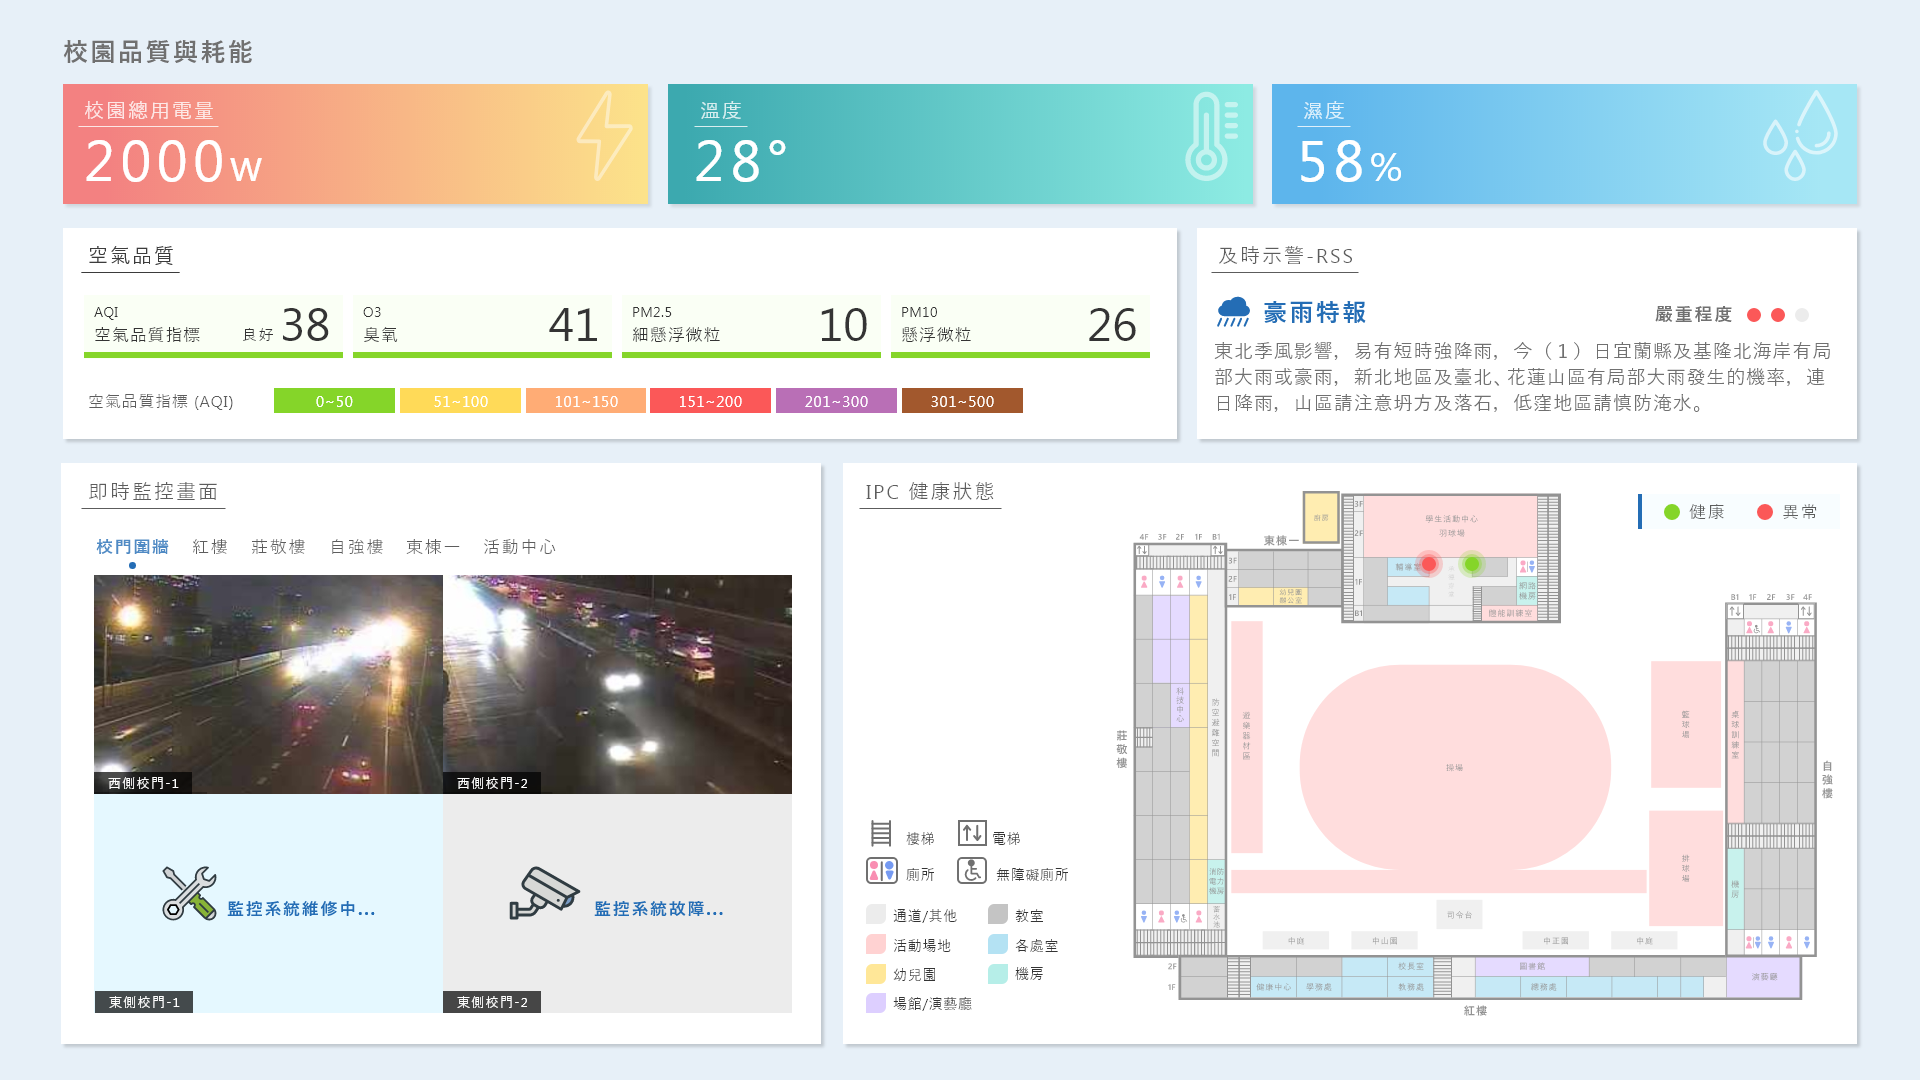Click the 校園總用電量 2000w card
Image resolution: width=1920 pixels, height=1080 pixels.
tap(356, 144)
